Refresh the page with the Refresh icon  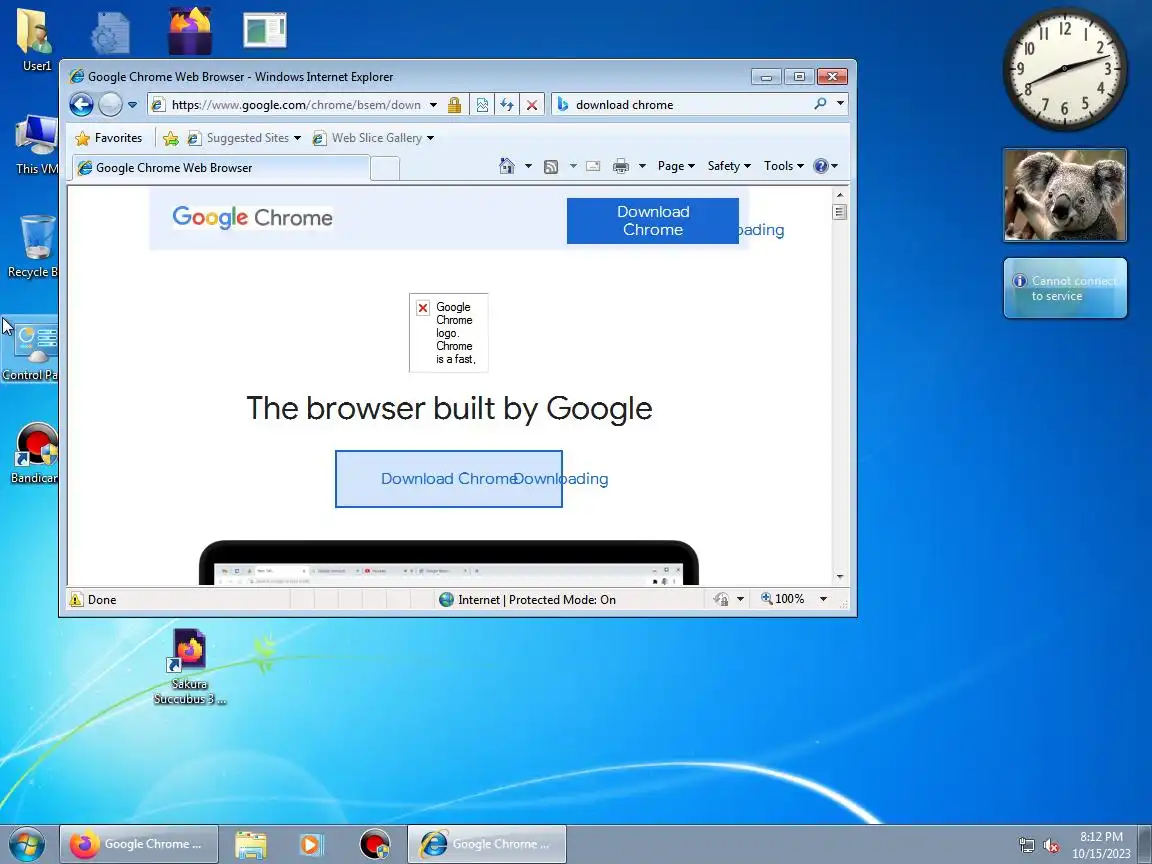(507, 104)
